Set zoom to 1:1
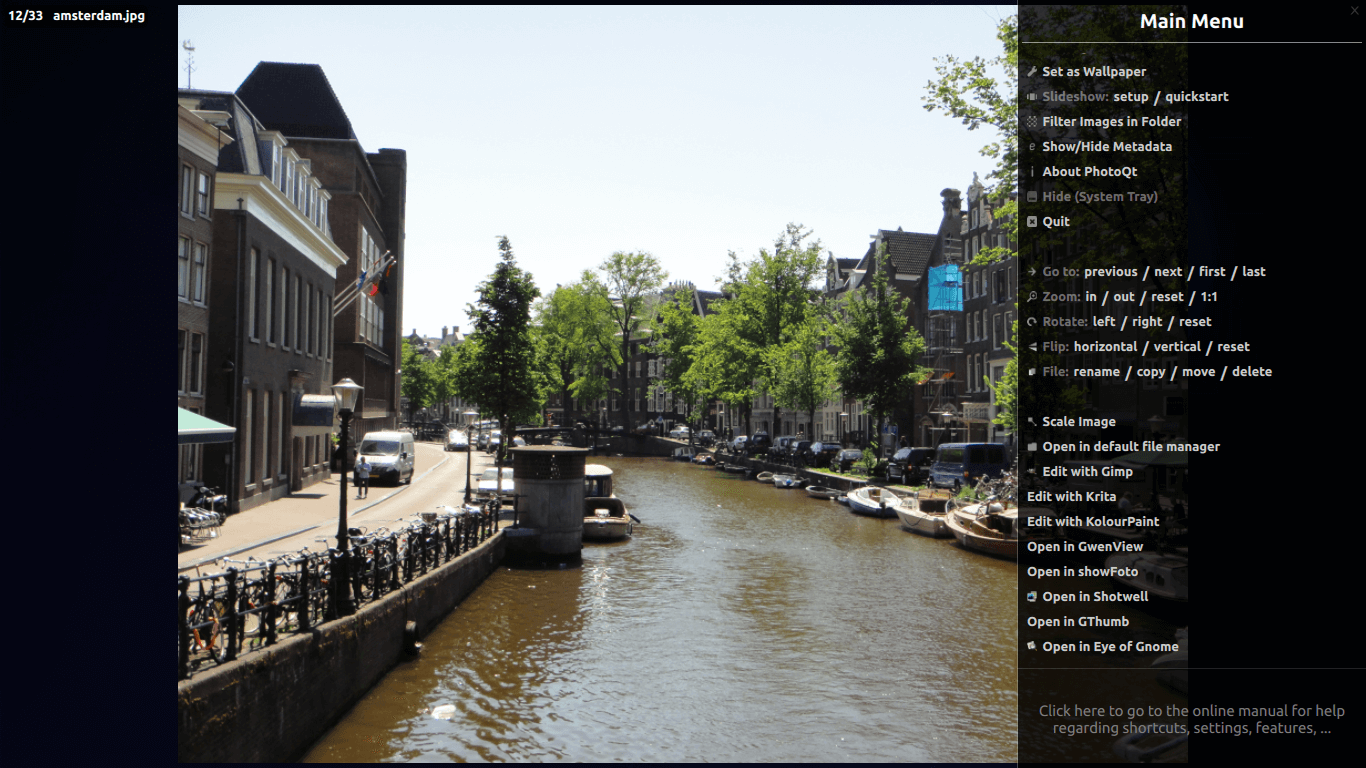The image size is (1366, 768). pyautogui.click(x=1209, y=297)
